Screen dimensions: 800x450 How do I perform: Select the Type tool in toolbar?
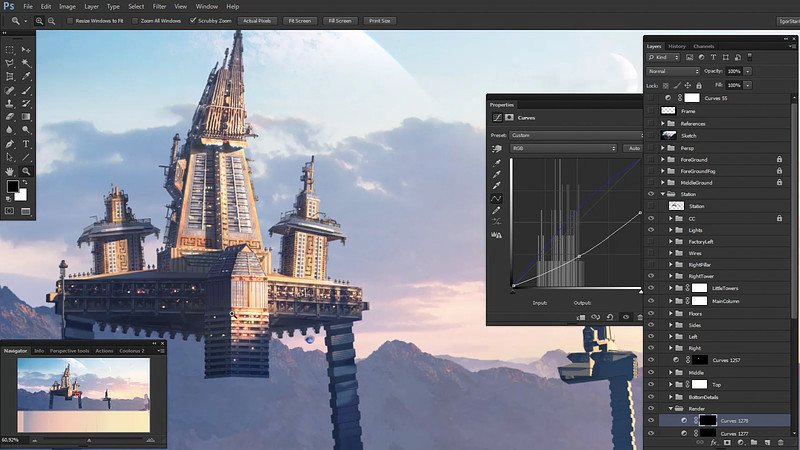(x=26, y=144)
